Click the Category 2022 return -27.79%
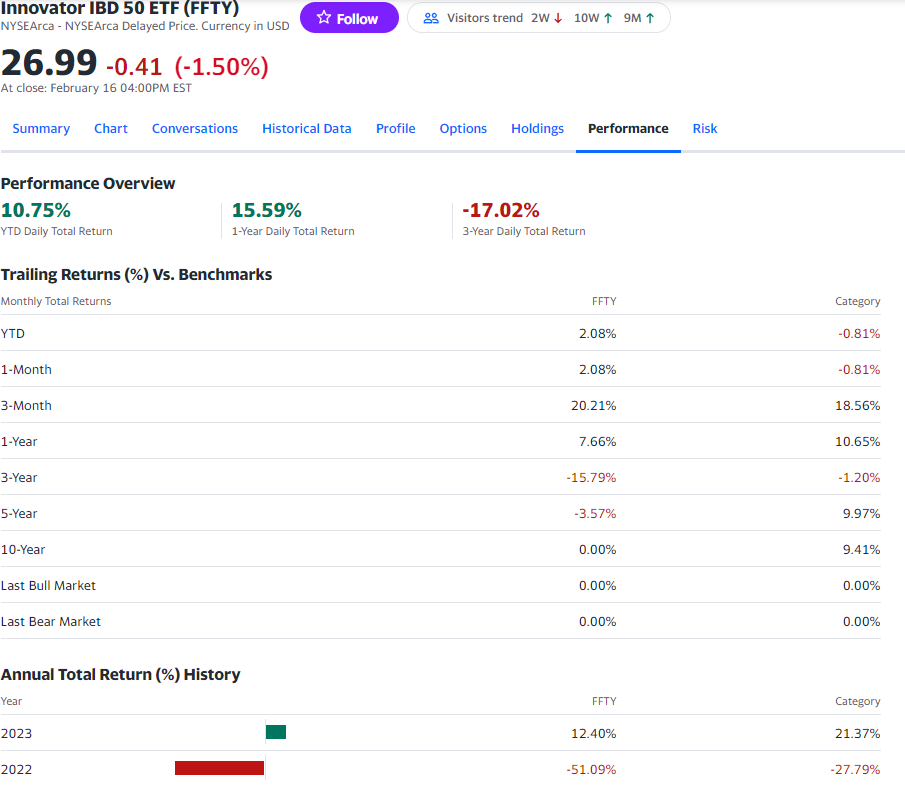 pyautogui.click(x=855, y=769)
